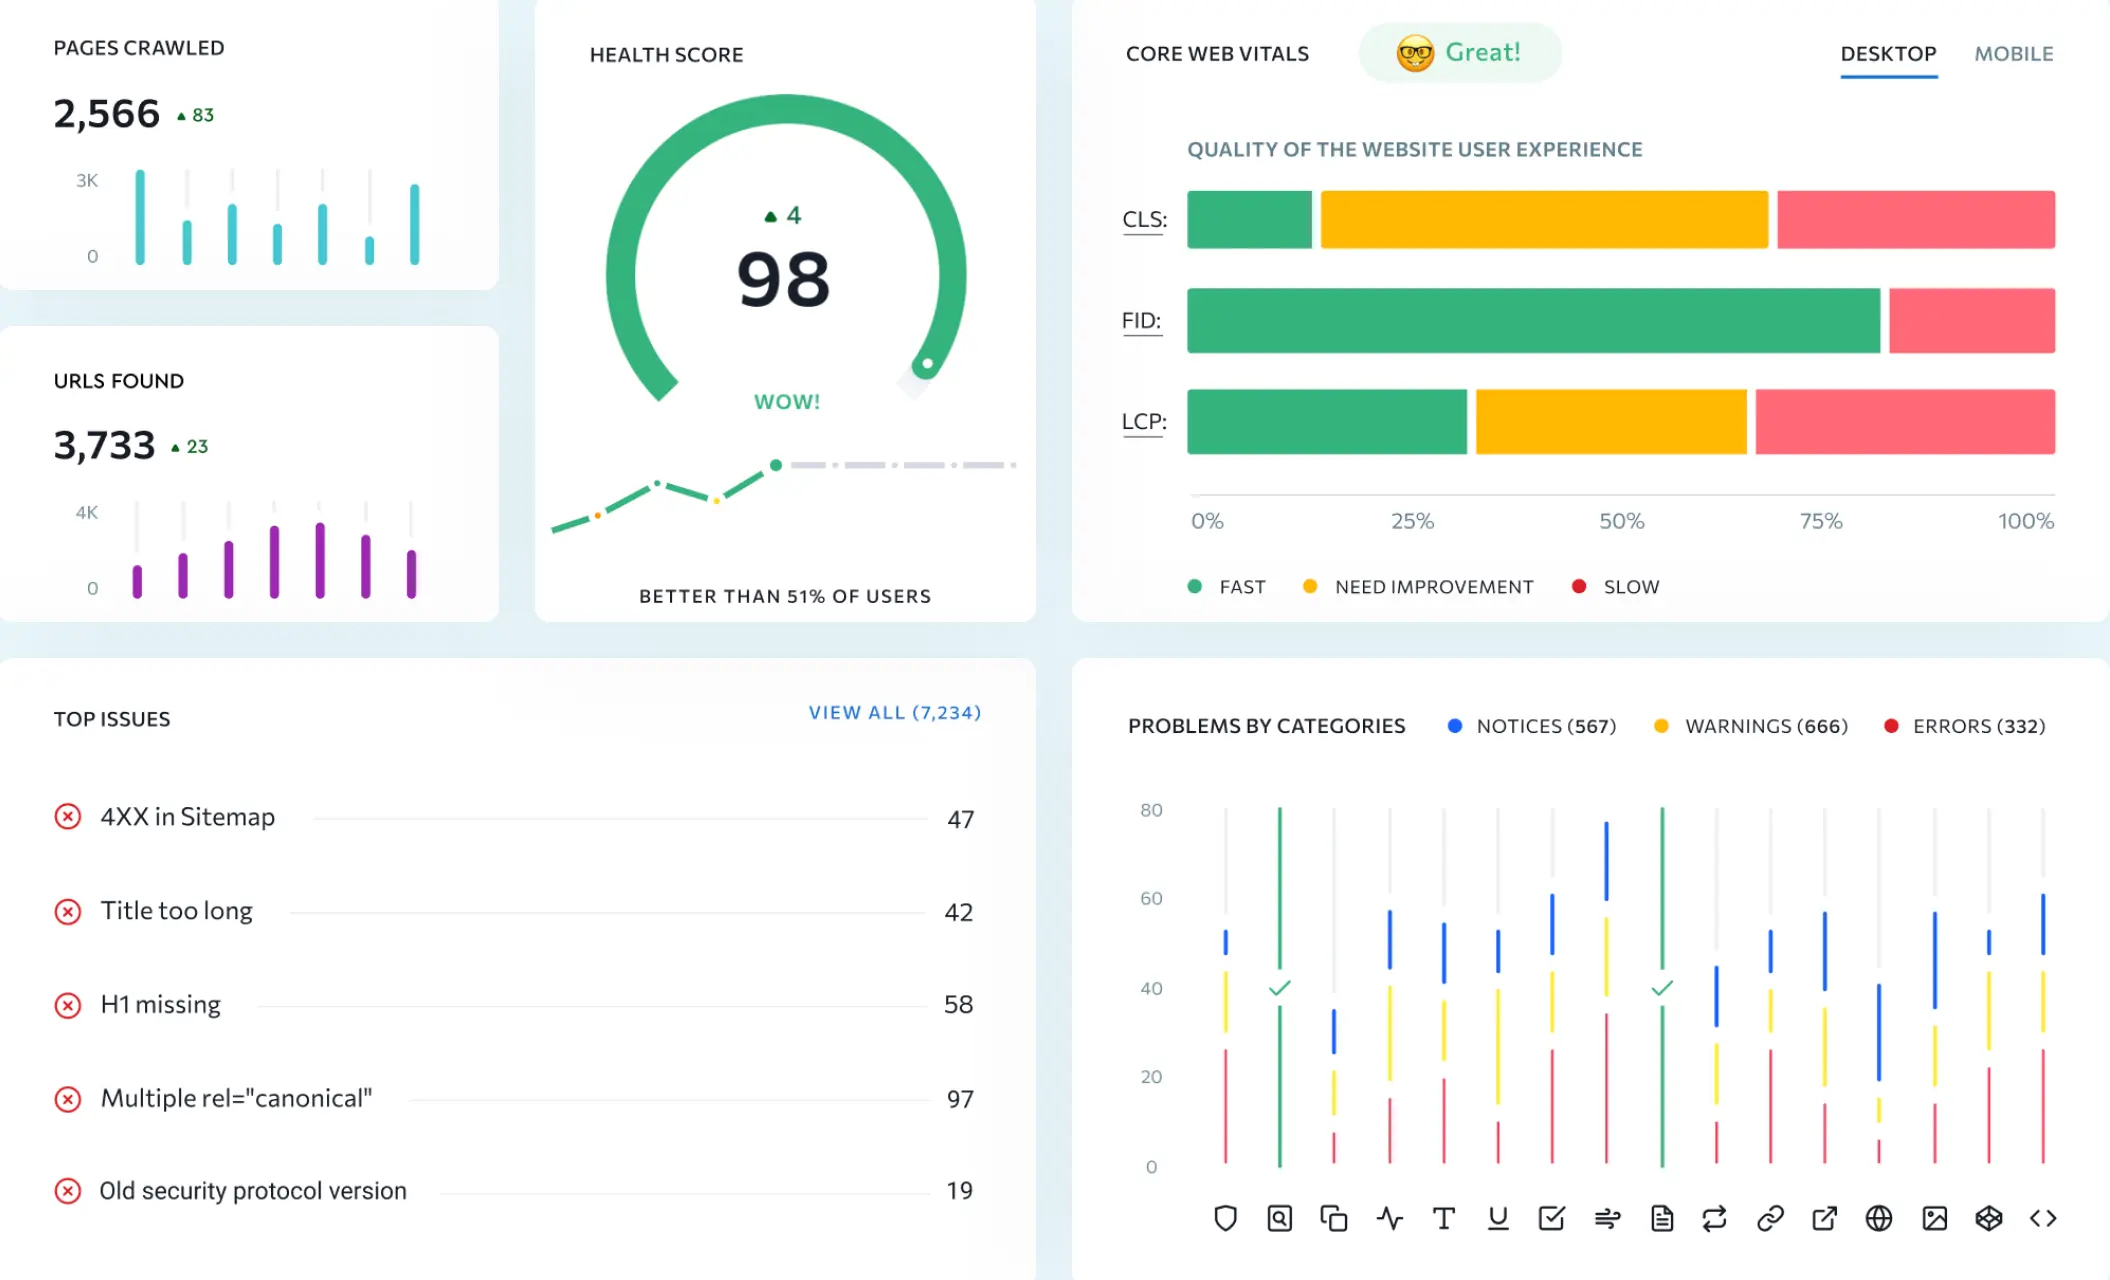
Task: Click the image category icon
Action: 1934,1218
